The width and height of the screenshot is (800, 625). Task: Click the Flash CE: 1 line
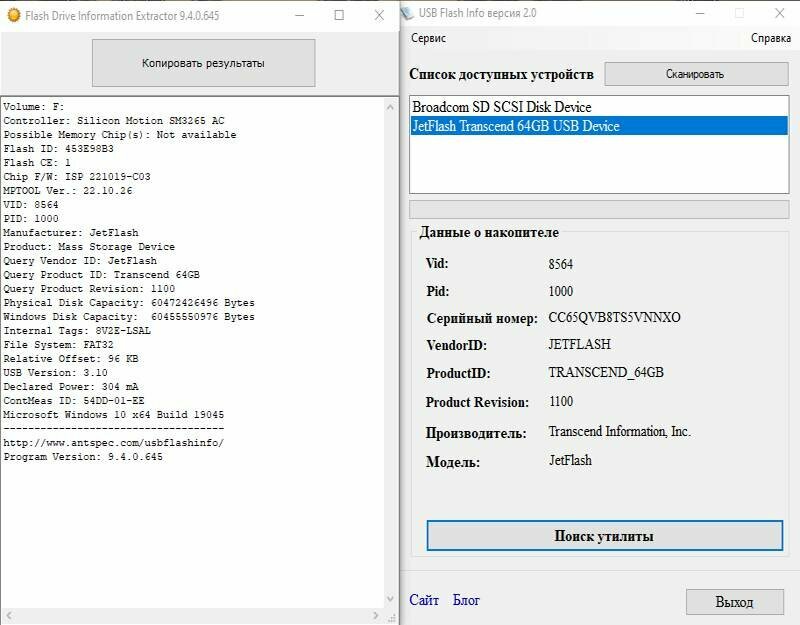[x=37, y=163]
